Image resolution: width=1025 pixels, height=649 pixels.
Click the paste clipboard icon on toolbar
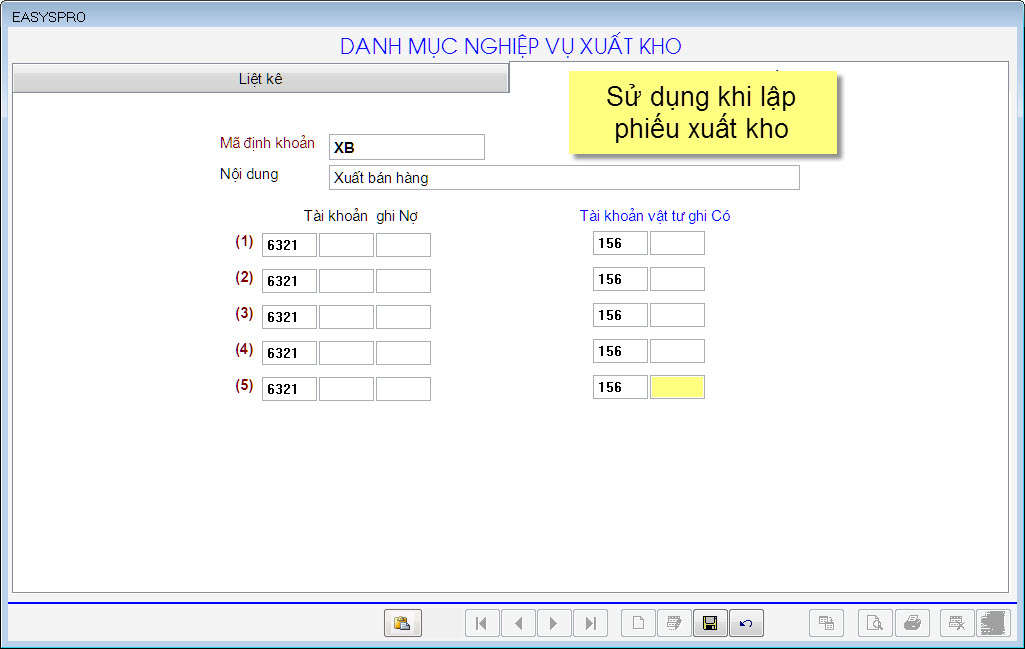403,622
